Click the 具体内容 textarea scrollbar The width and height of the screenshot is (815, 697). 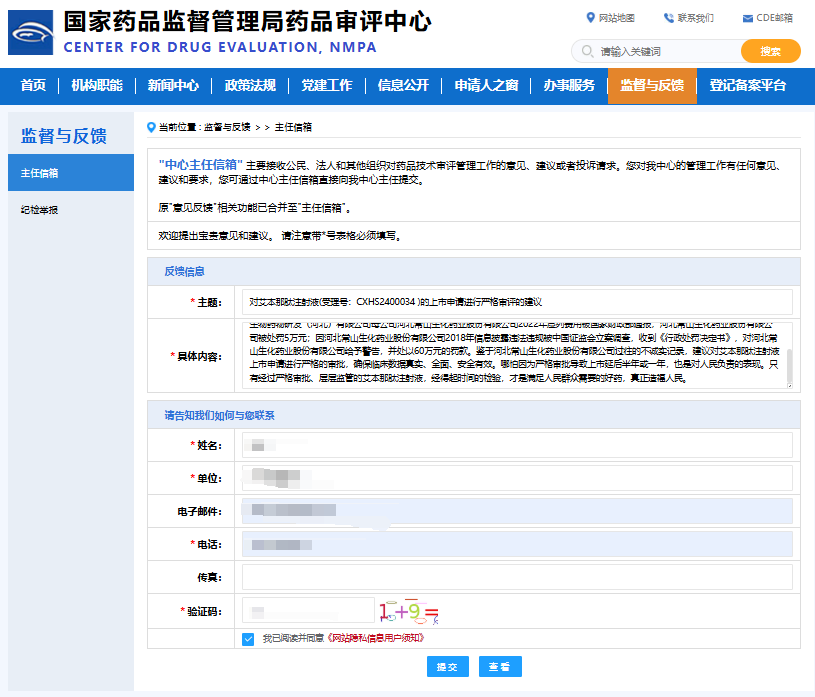pyautogui.click(x=788, y=364)
